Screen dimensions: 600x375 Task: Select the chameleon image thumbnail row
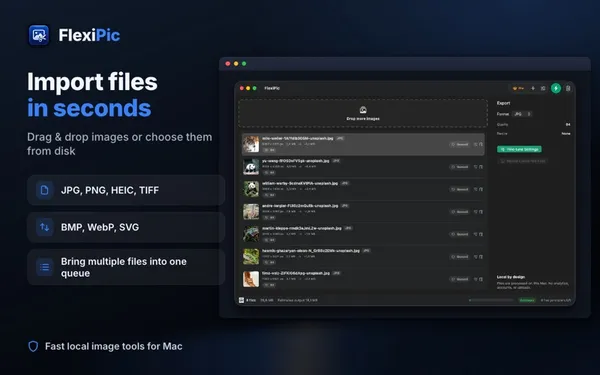(363, 234)
